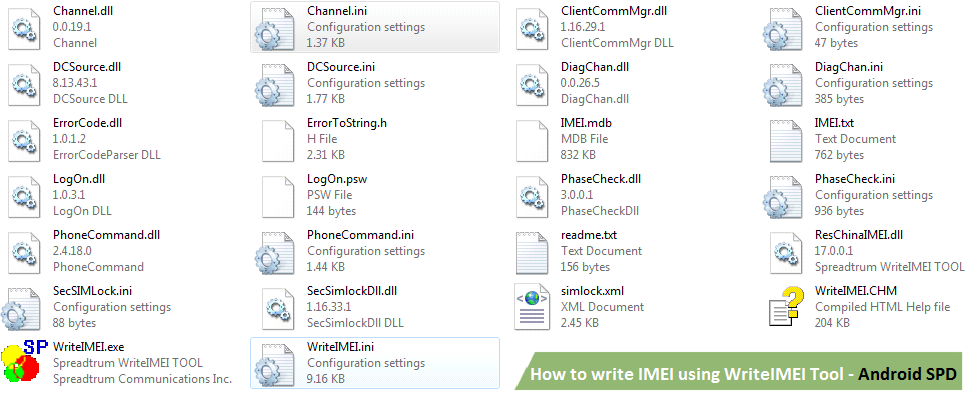Select the SecSIMLock.ini file name
This screenshot has height=395, width=968.
coord(93,290)
